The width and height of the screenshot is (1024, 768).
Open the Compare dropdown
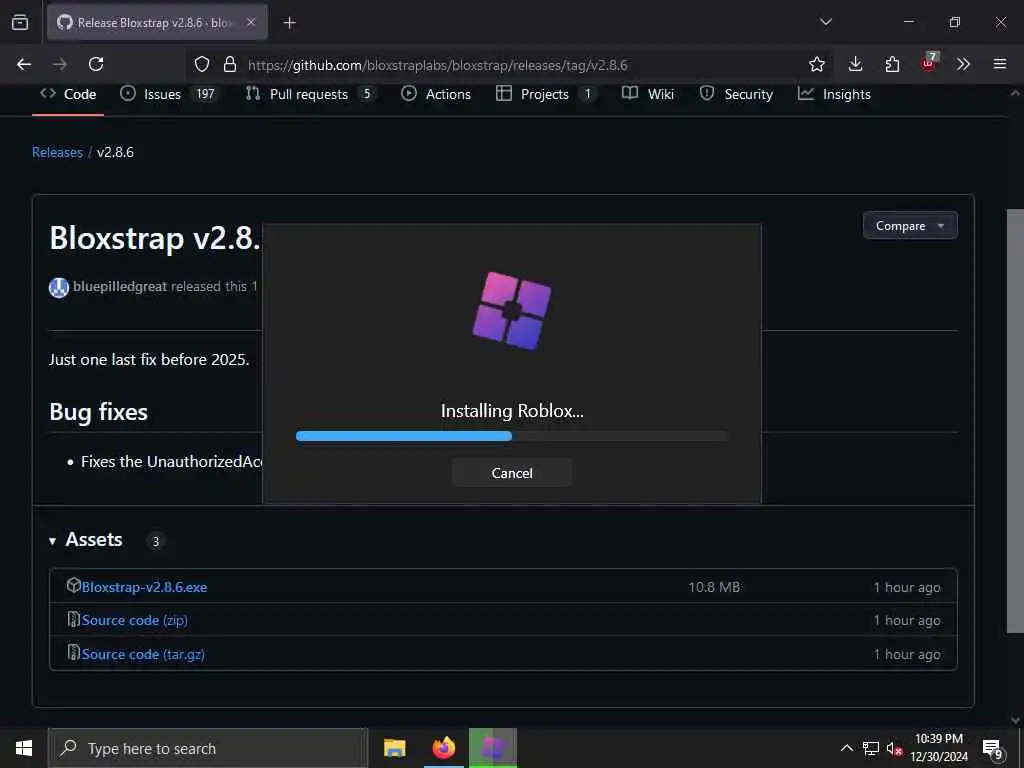(x=910, y=225)
